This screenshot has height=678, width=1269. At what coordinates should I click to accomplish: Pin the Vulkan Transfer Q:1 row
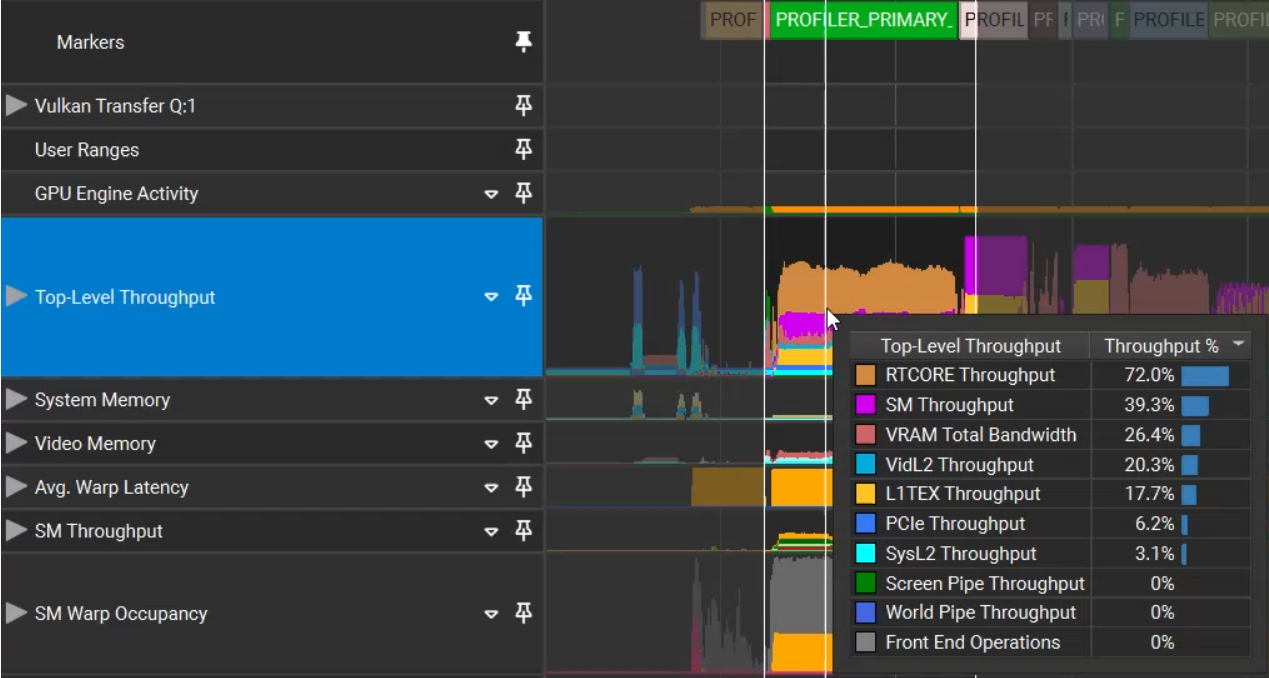[521, 105]
